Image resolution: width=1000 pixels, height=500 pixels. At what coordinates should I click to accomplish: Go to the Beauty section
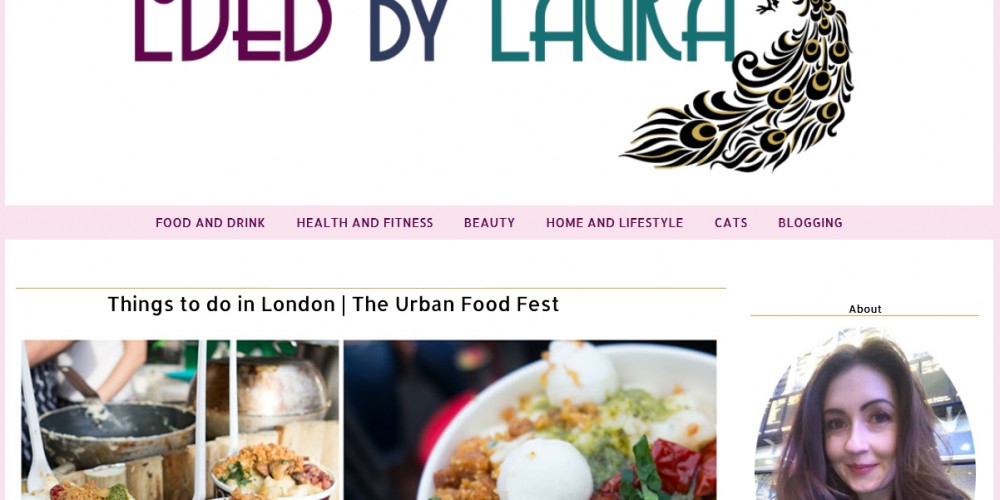pyautogui.click(x=489, y=223)
